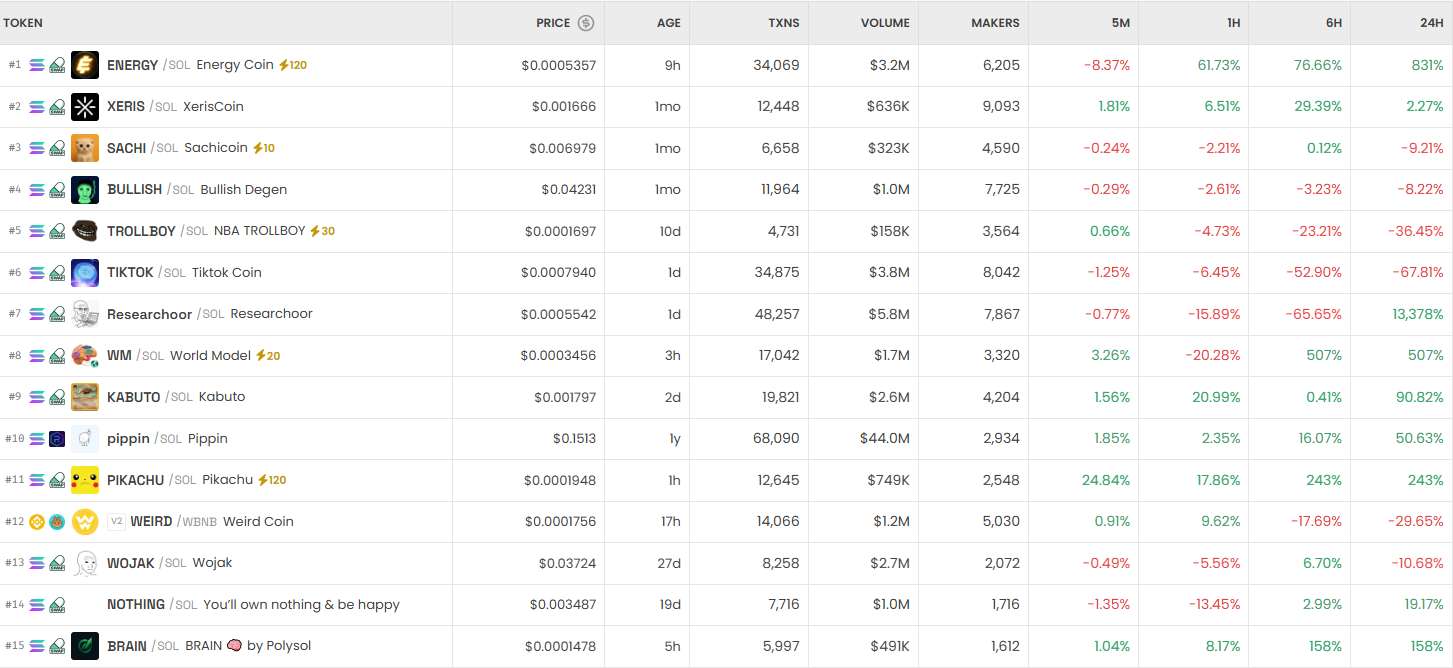Sort table by the VOLUME column header
Screen dimensions: 1453x668
pos(885,23)
